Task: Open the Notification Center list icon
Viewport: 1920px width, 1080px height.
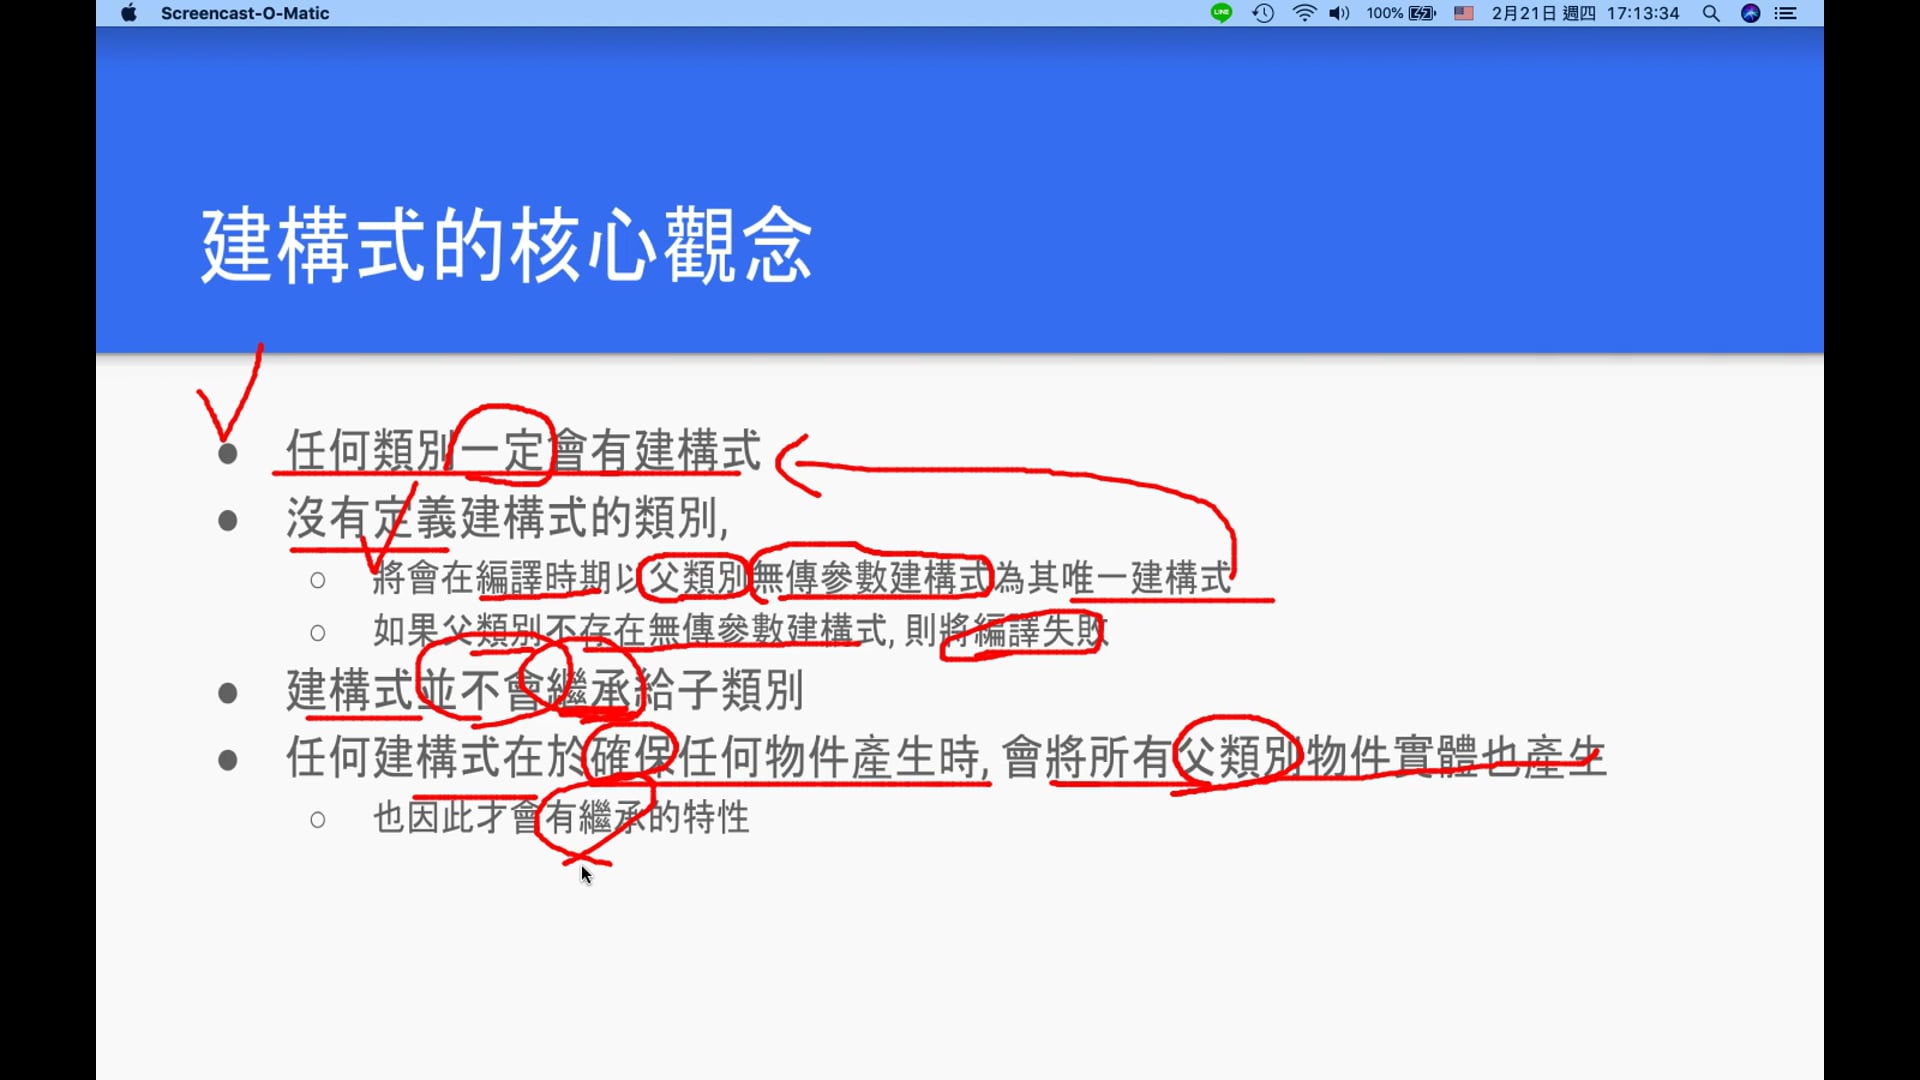Action: 1786,13
